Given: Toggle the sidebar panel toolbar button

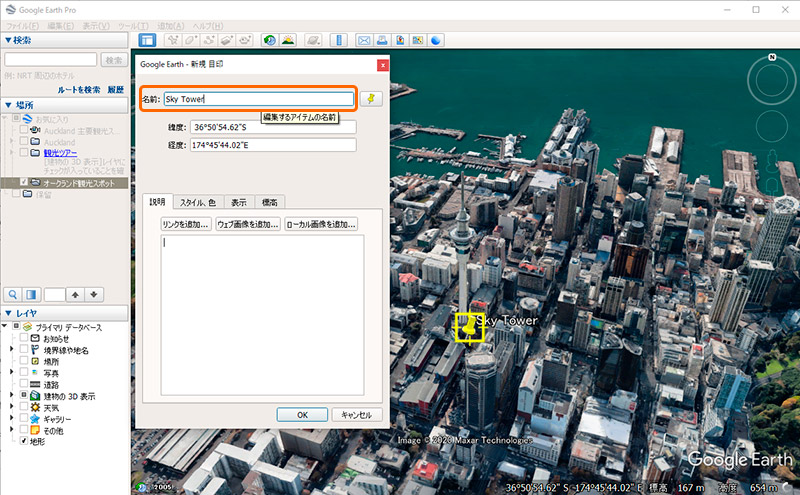Looking at the screenshot, I should [x=147, y=40].
